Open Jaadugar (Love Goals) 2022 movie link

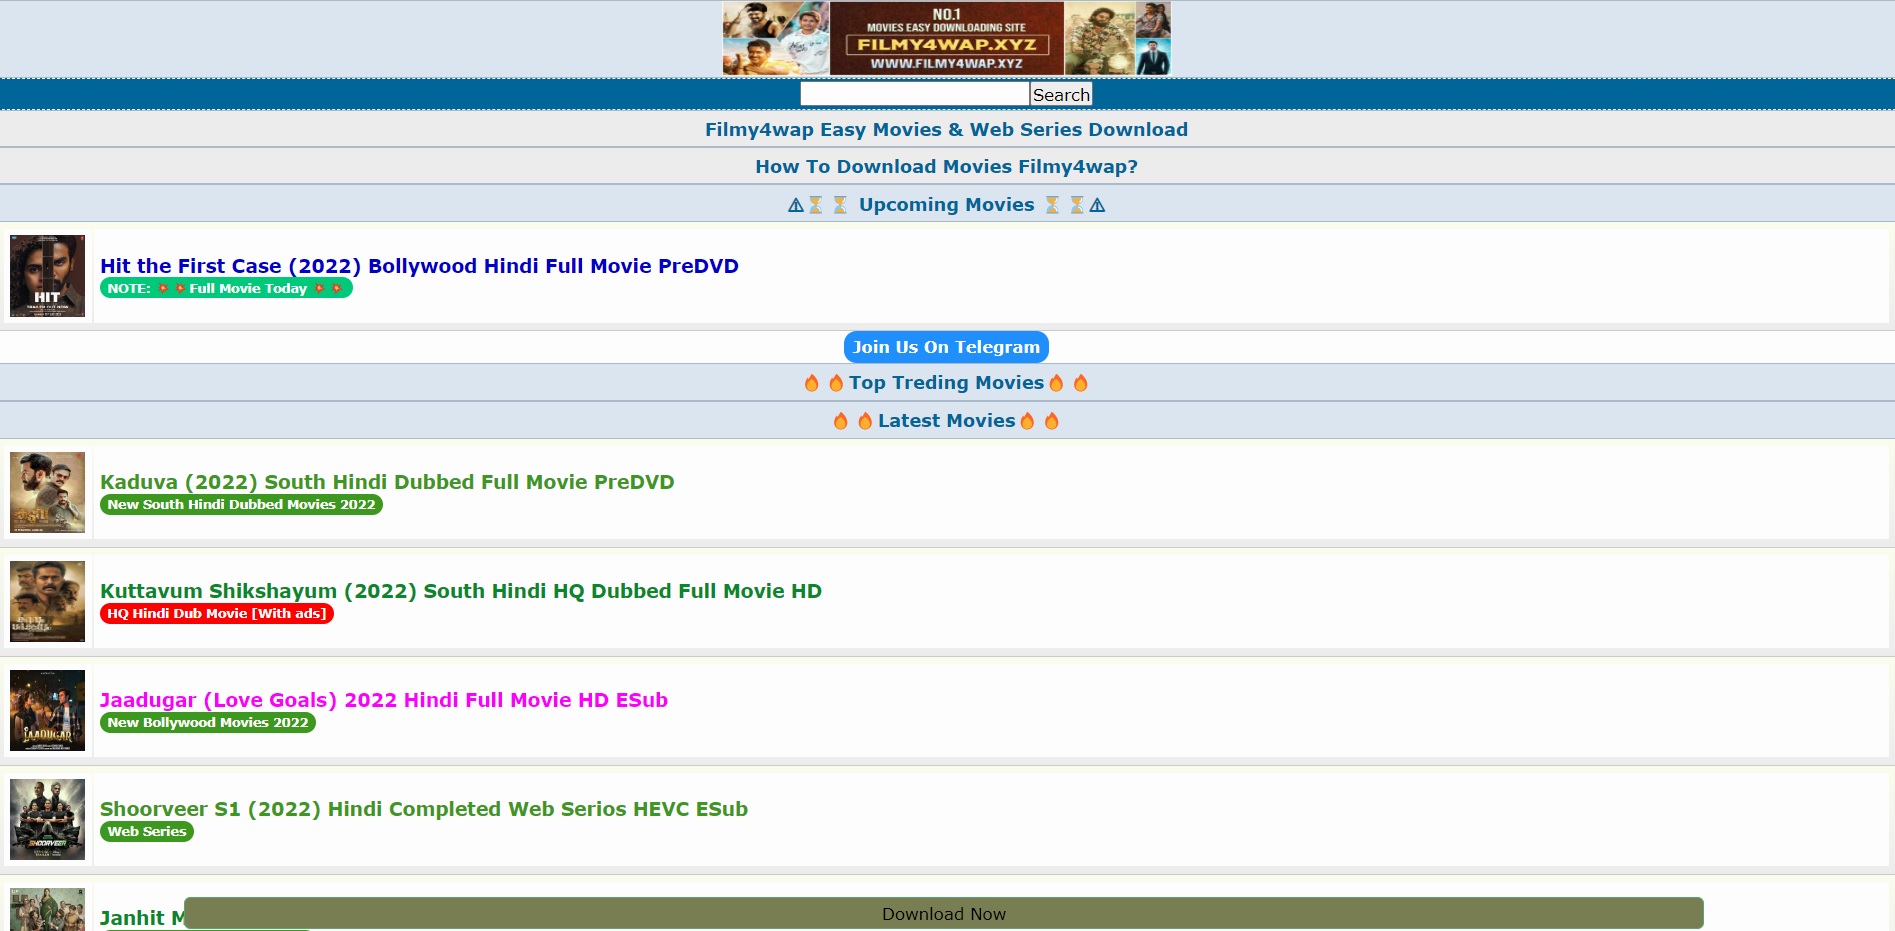click(x=384, y=700)
